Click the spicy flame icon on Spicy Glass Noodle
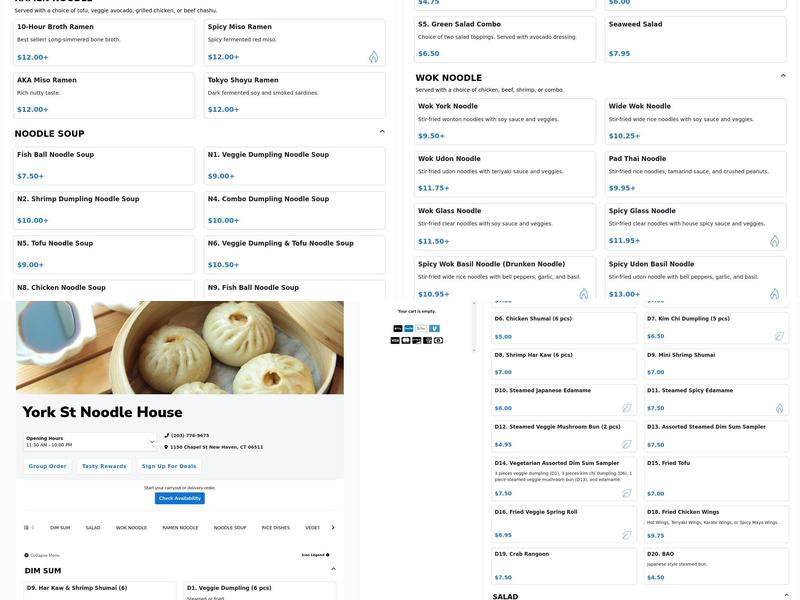 point(774,241)
